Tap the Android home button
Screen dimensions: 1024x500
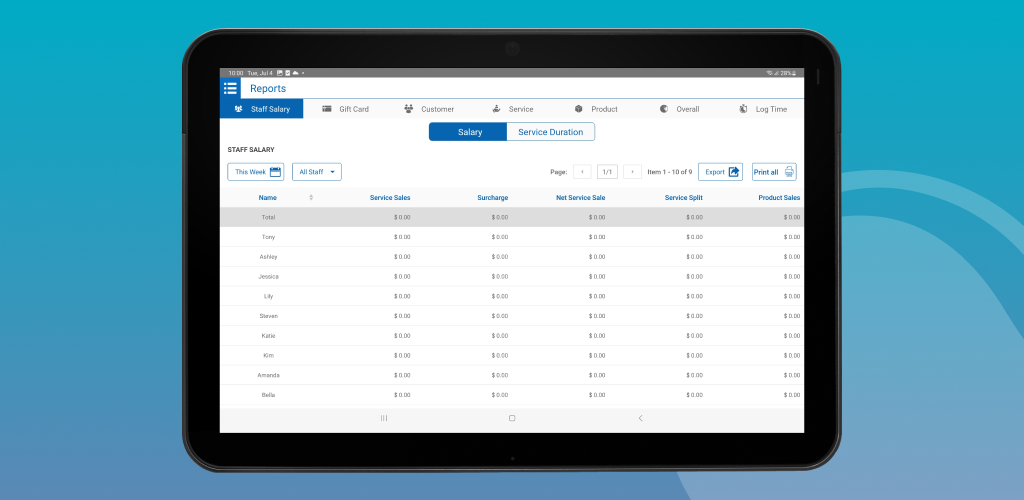click(512, 418)
